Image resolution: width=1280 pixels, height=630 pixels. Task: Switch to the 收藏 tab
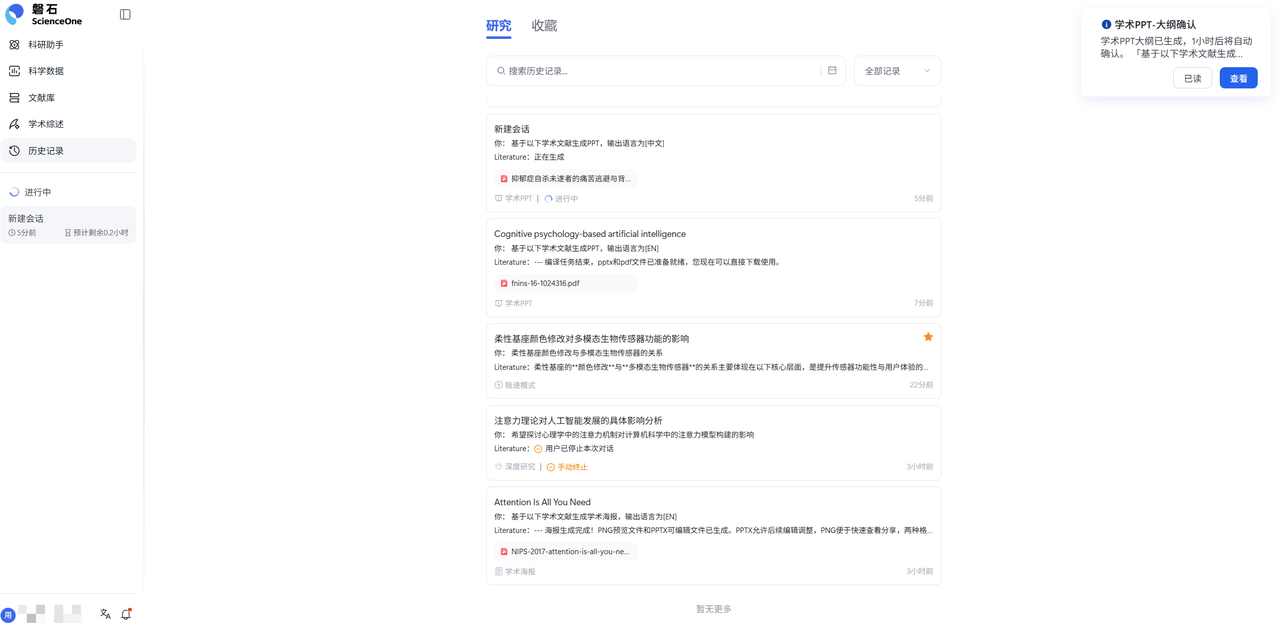(x=544, y=25)
